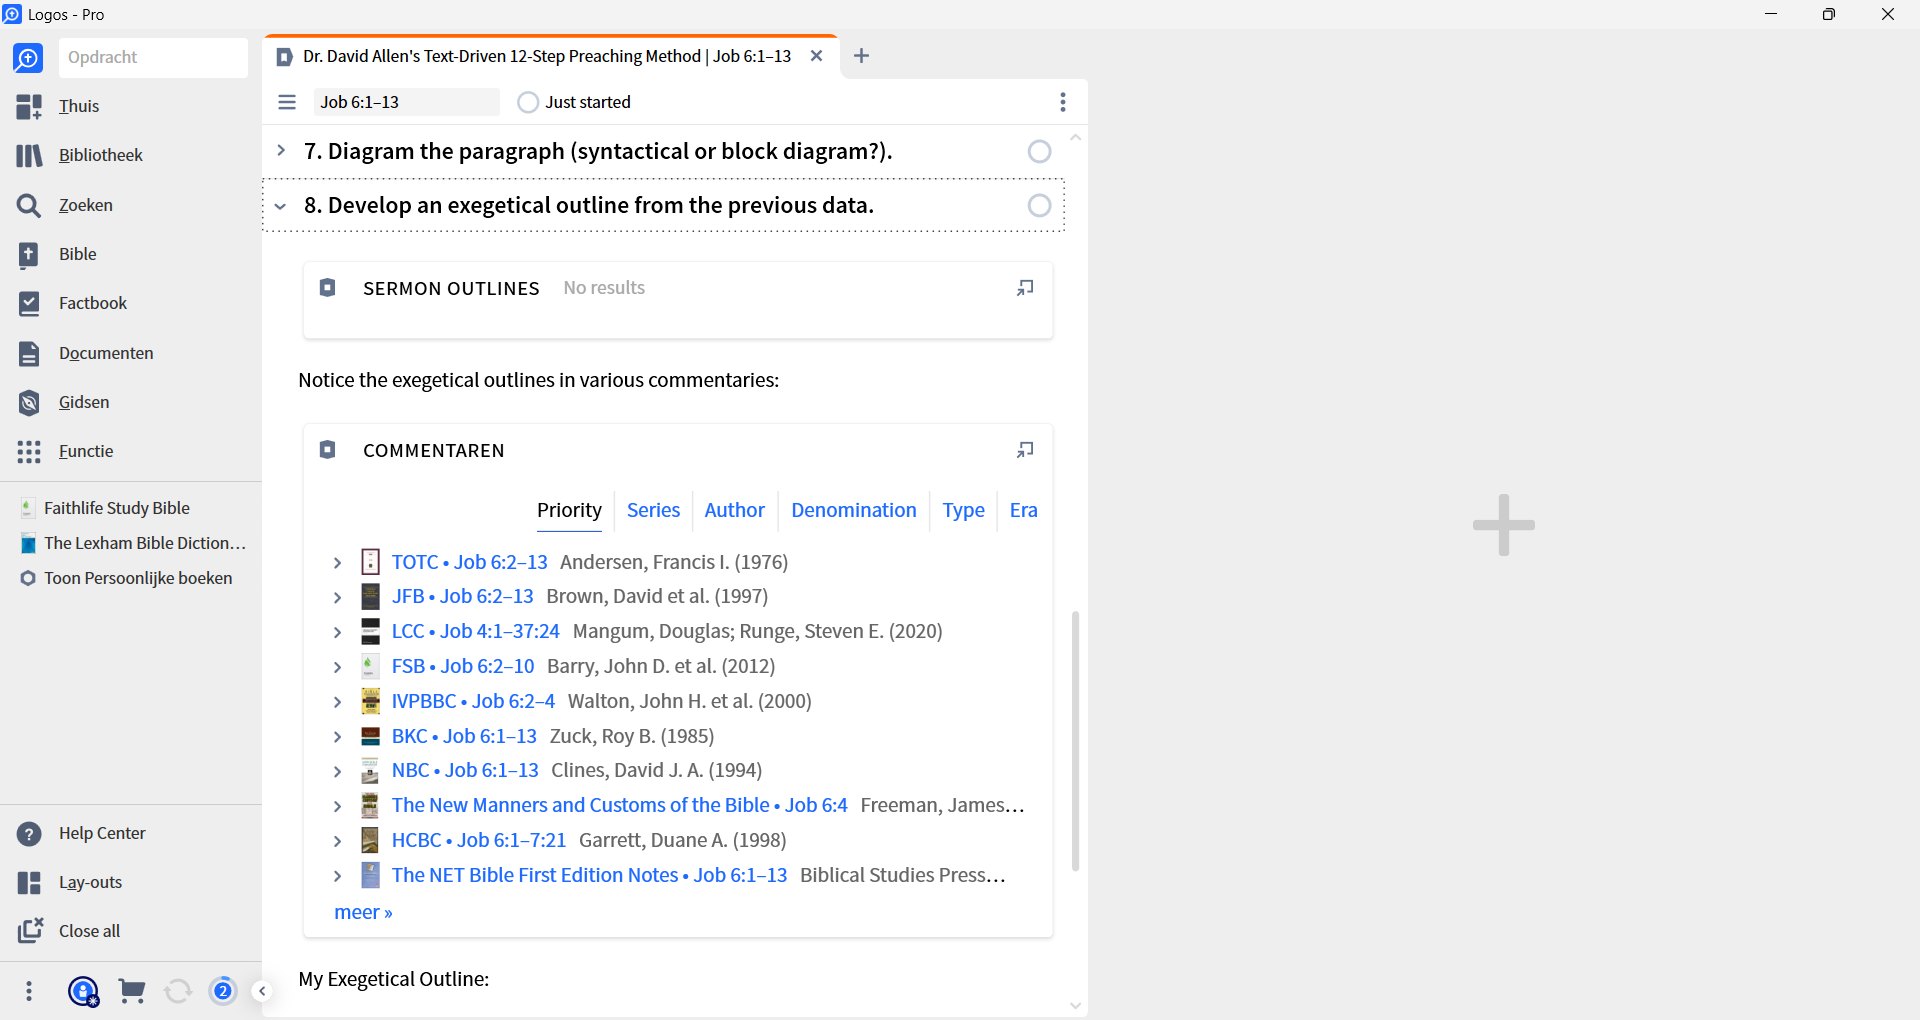Collapse the sidebar with the arrow button
The width and height of the screenshot is (1920, 1020).
[x=262, y=991]
